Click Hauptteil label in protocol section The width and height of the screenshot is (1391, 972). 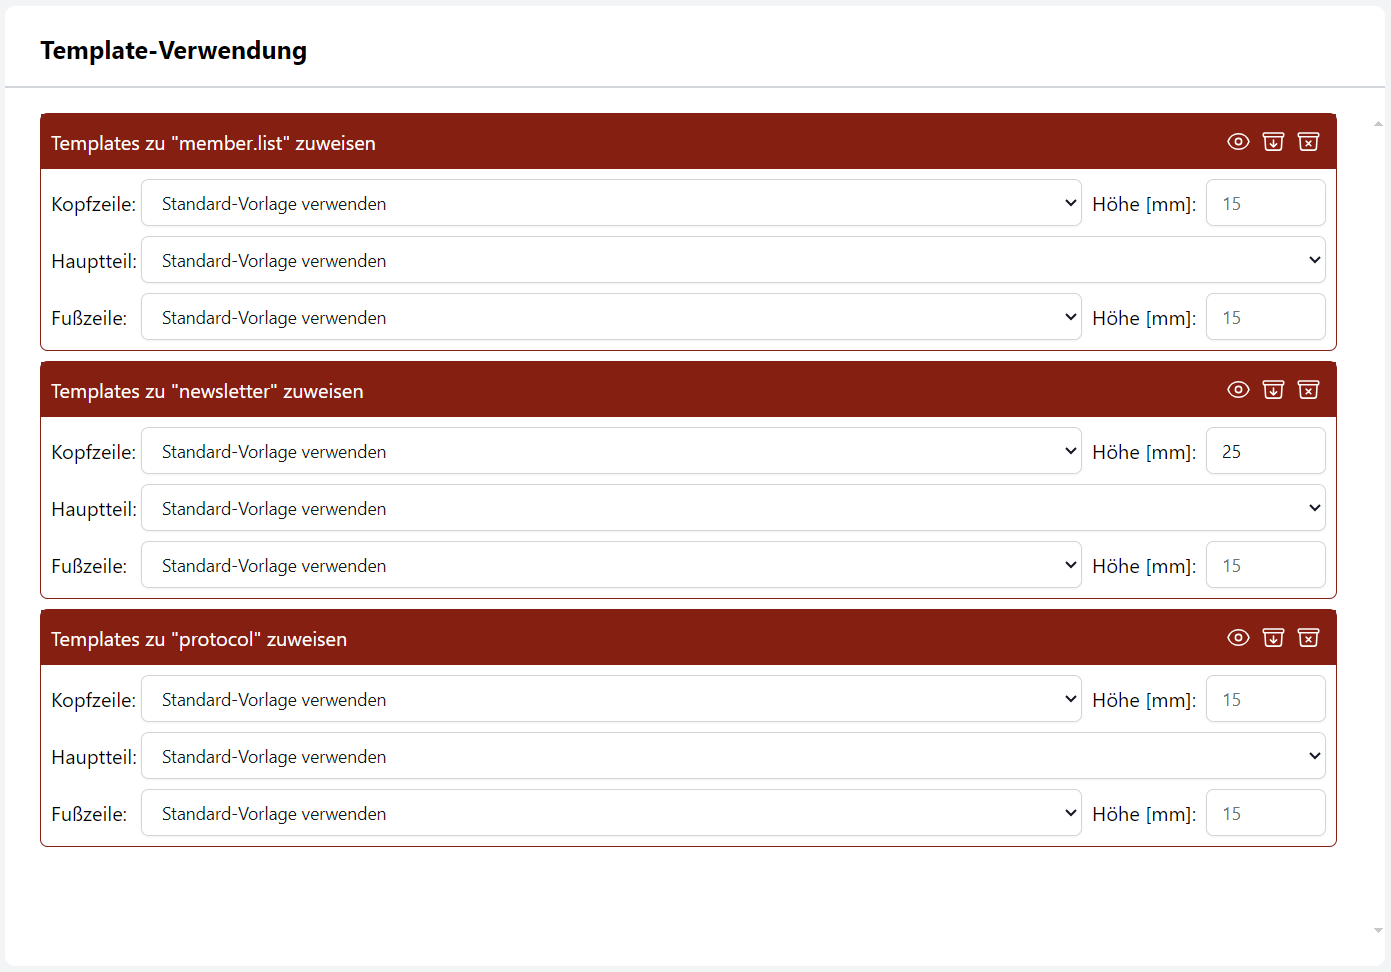point(94,757)
